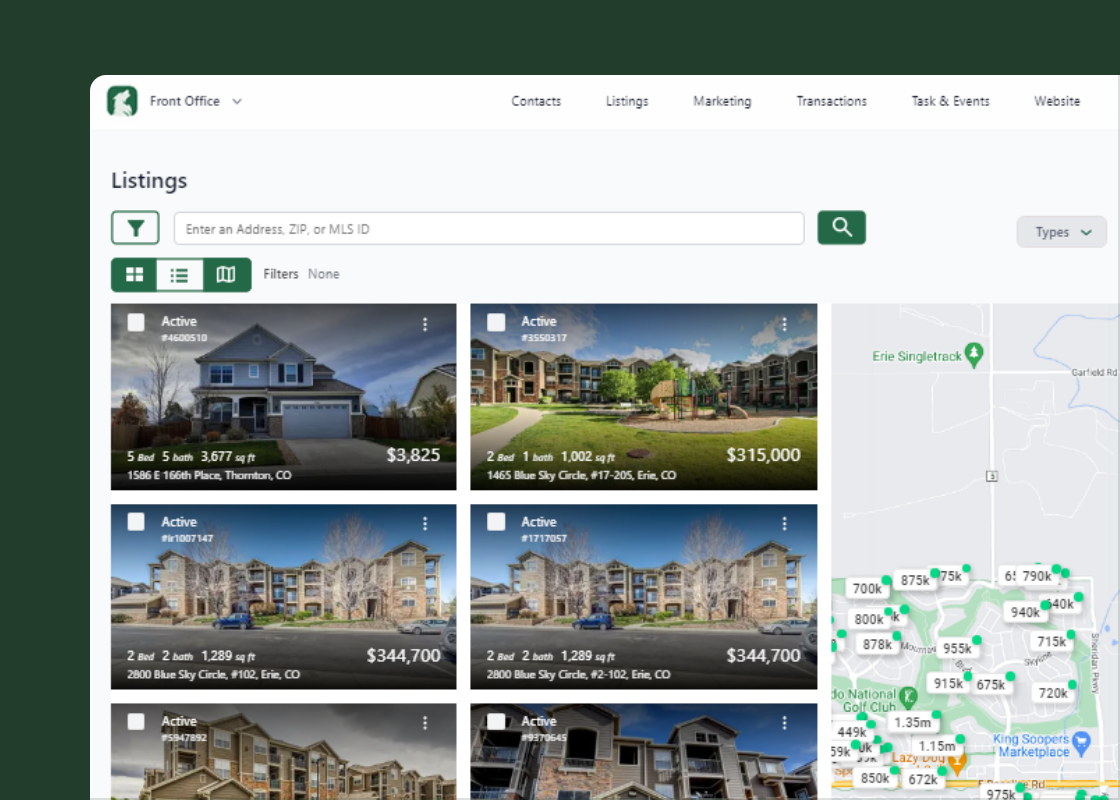
Task: Open Task & Events
Action: pyautogui.click(x=951, y=101)
